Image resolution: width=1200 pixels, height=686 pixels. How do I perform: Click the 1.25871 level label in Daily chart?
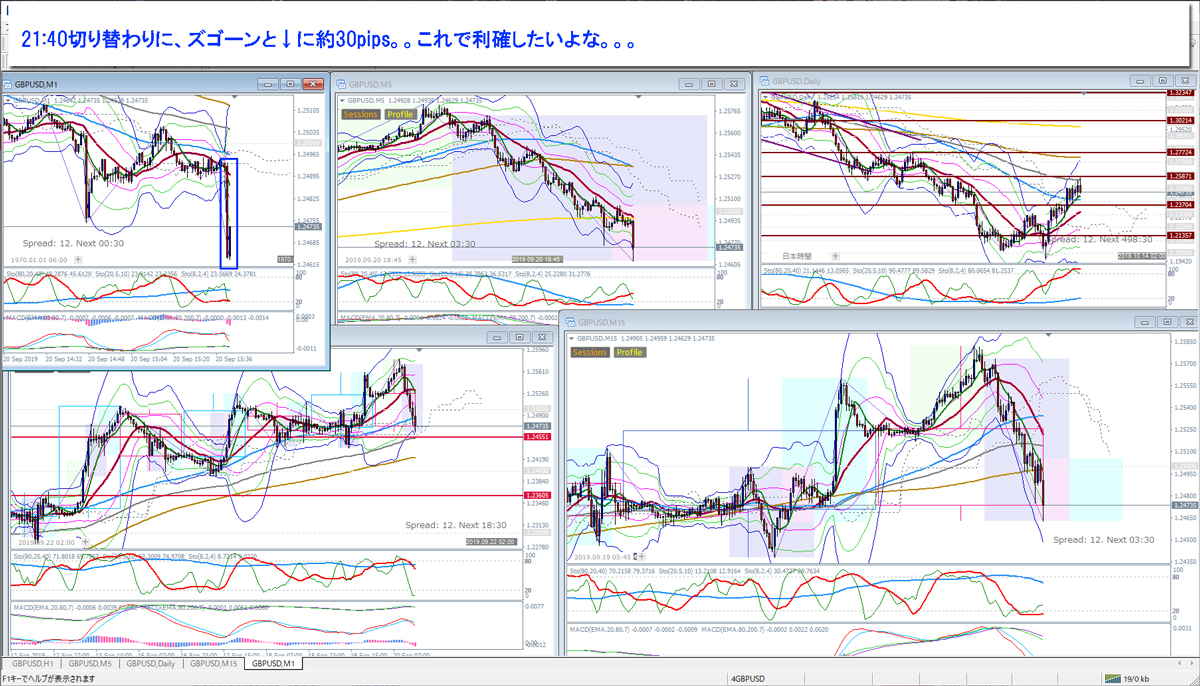click(x=1181, y=176)
